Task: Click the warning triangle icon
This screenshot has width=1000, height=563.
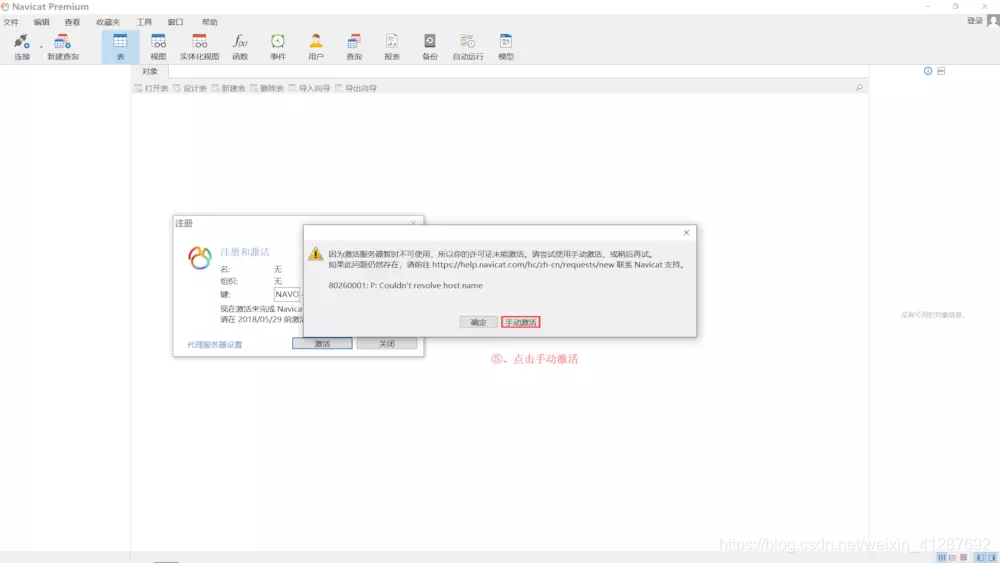Action: (x=316, y=254)
